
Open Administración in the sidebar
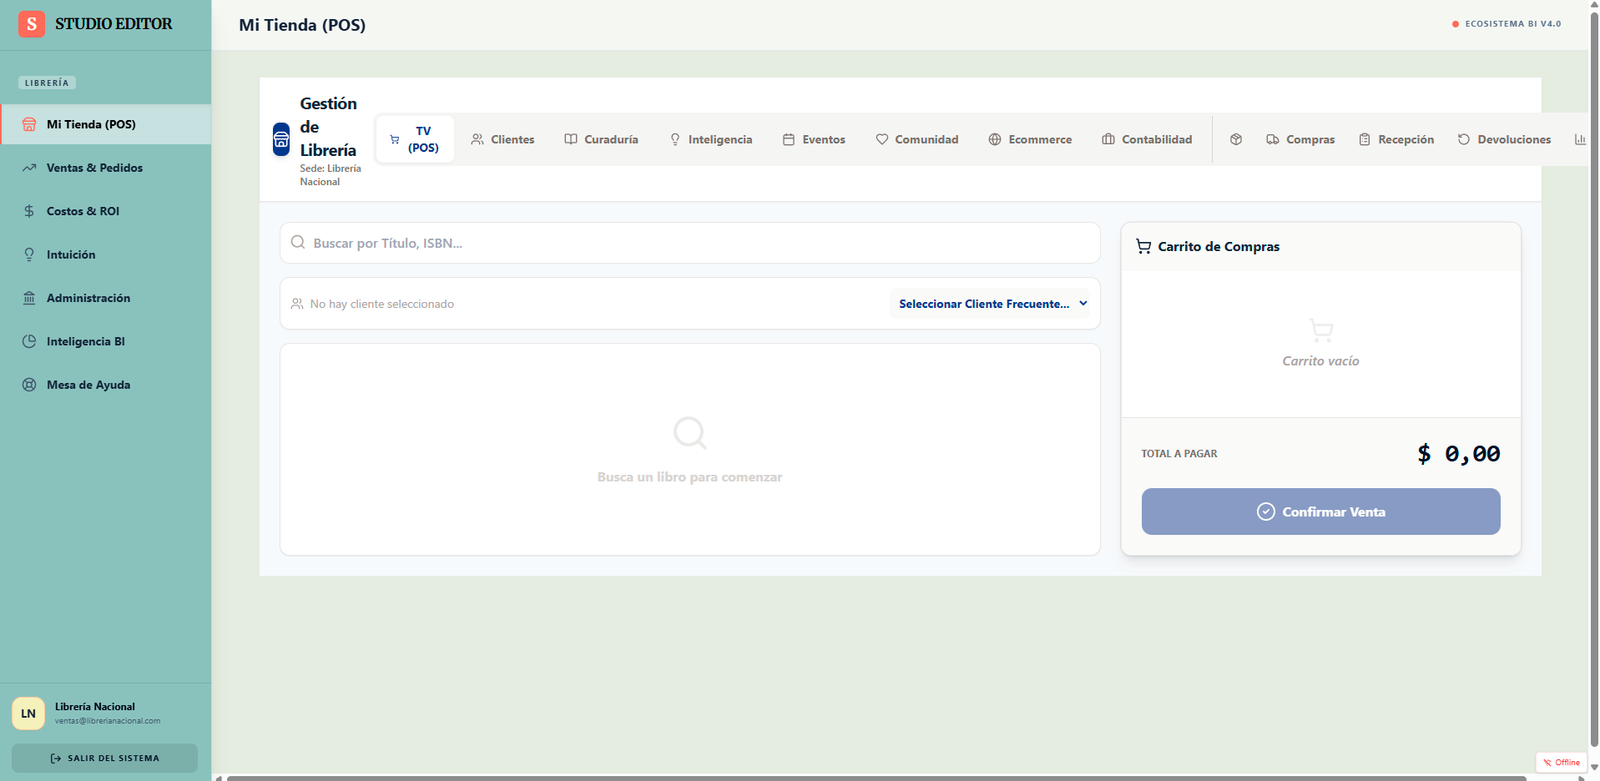click(x=105, y=298)
